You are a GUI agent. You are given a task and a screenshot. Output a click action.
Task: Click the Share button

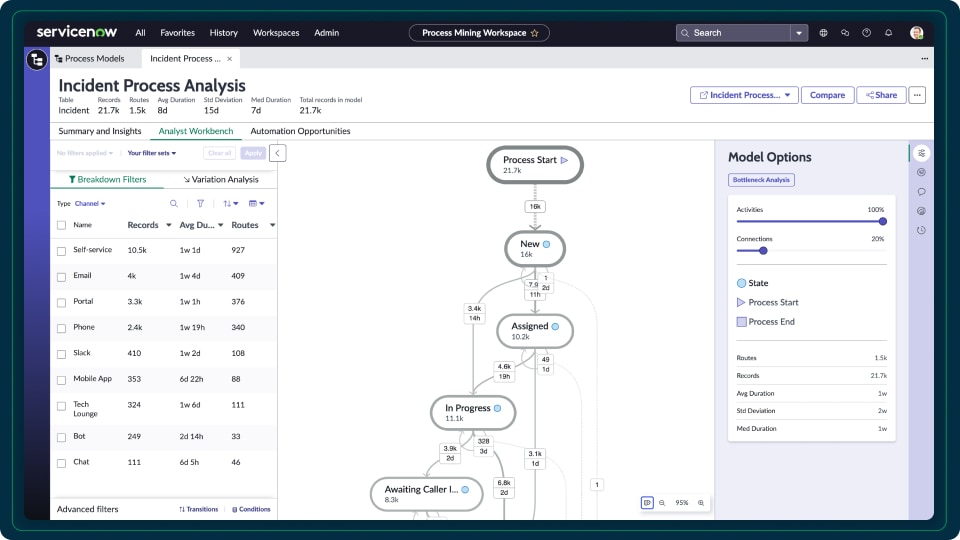(x=881, y=95)
